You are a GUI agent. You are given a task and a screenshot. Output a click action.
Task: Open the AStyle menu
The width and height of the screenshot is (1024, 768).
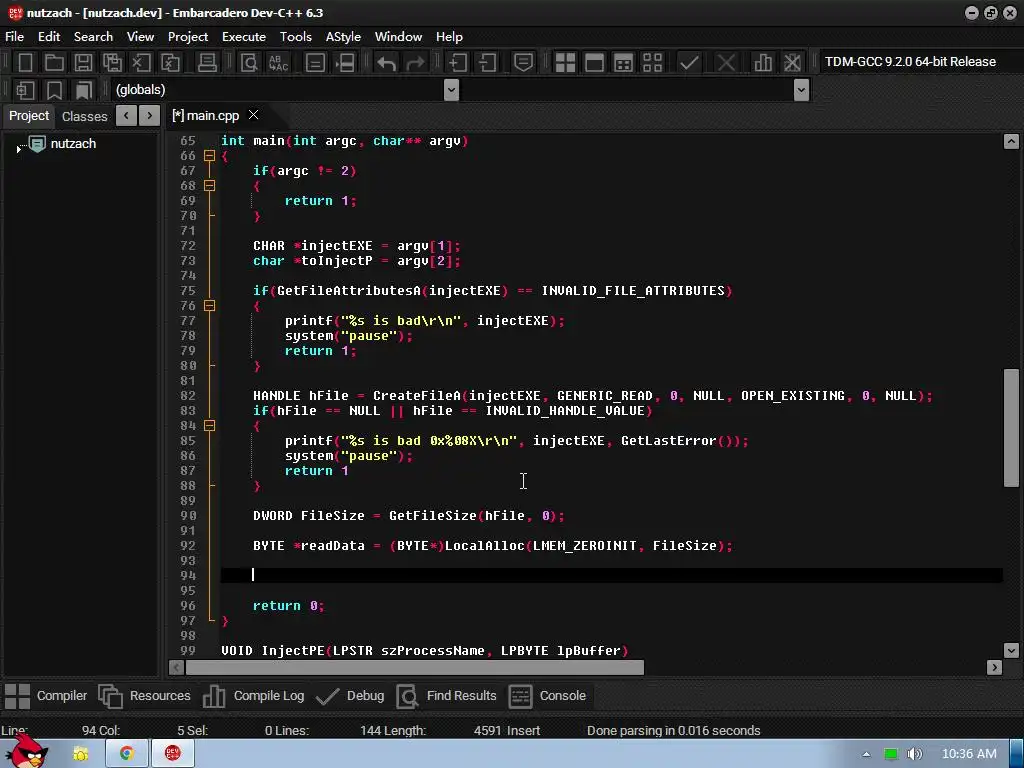coord(343,37)
